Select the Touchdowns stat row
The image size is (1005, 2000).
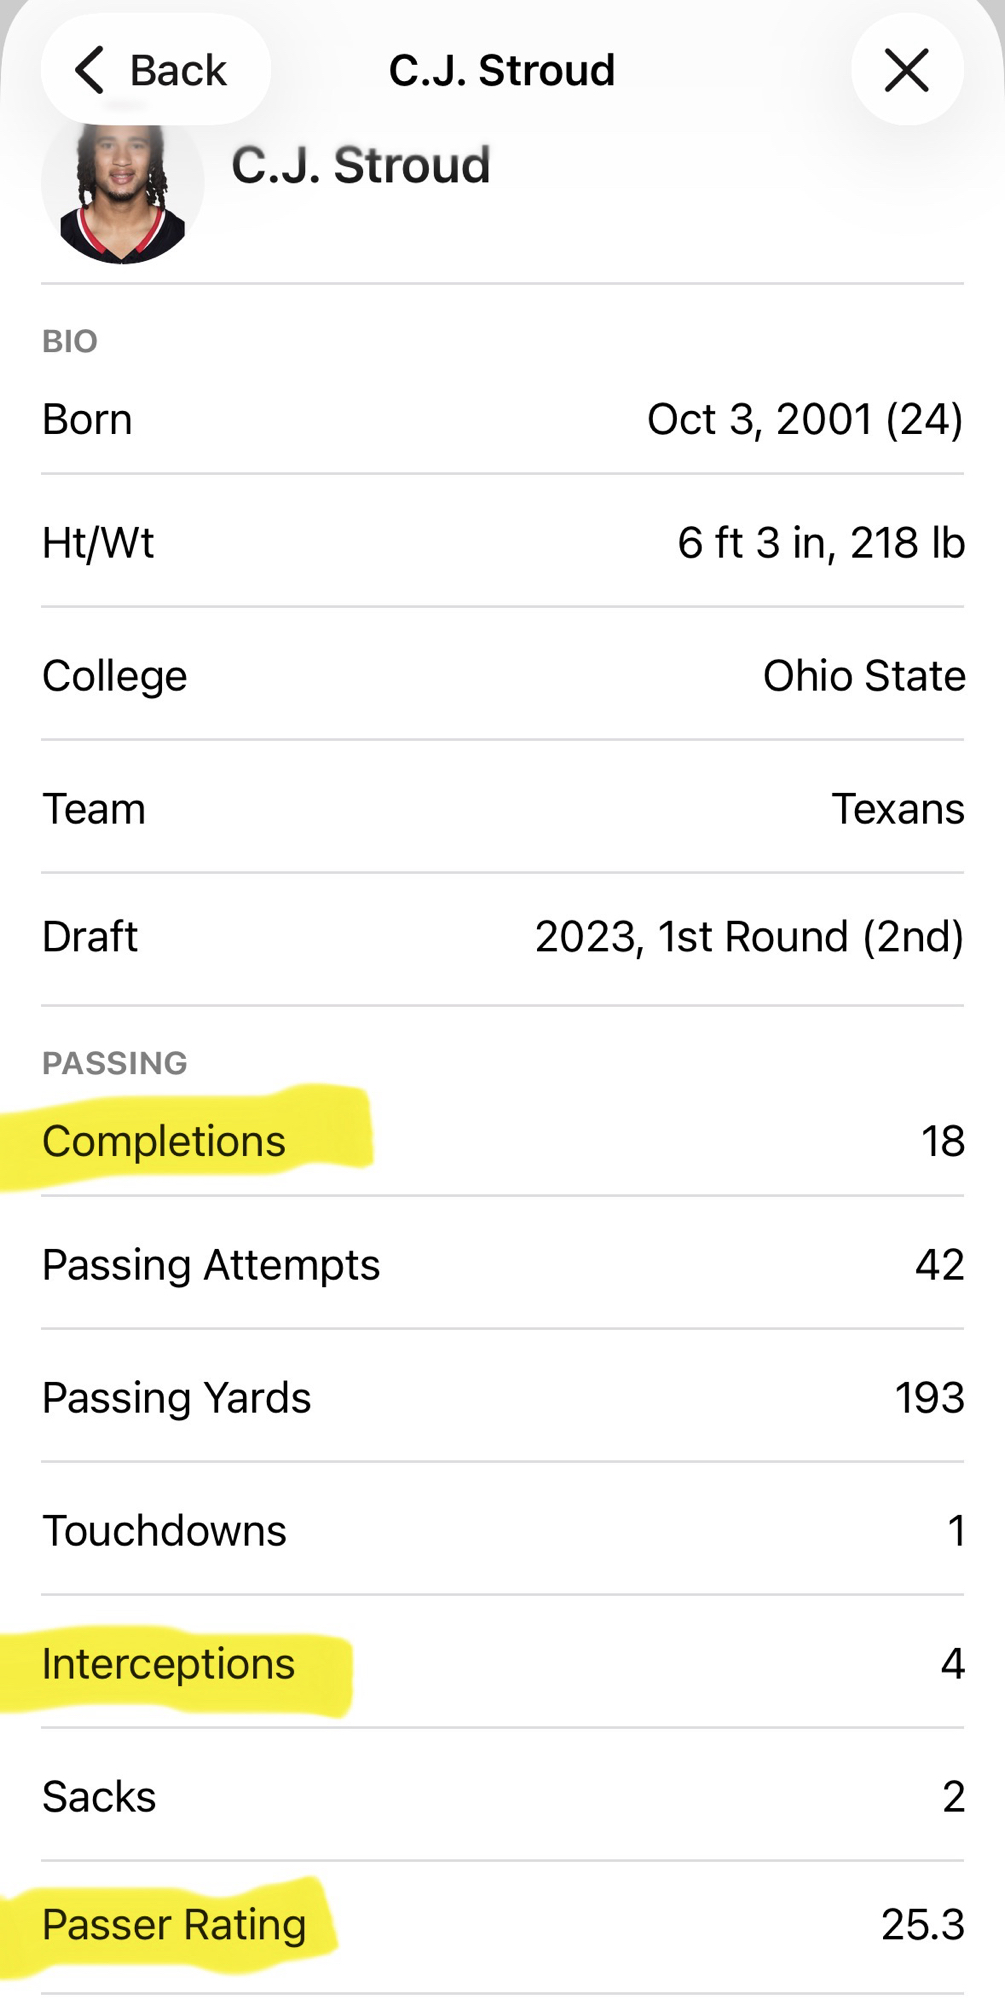click(502, 1531)
